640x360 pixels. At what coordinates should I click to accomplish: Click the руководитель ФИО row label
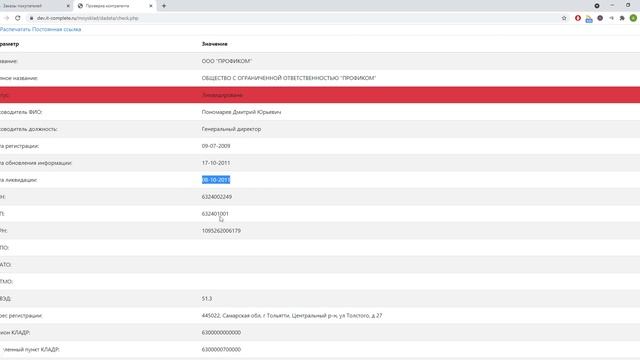coord(21,112)
